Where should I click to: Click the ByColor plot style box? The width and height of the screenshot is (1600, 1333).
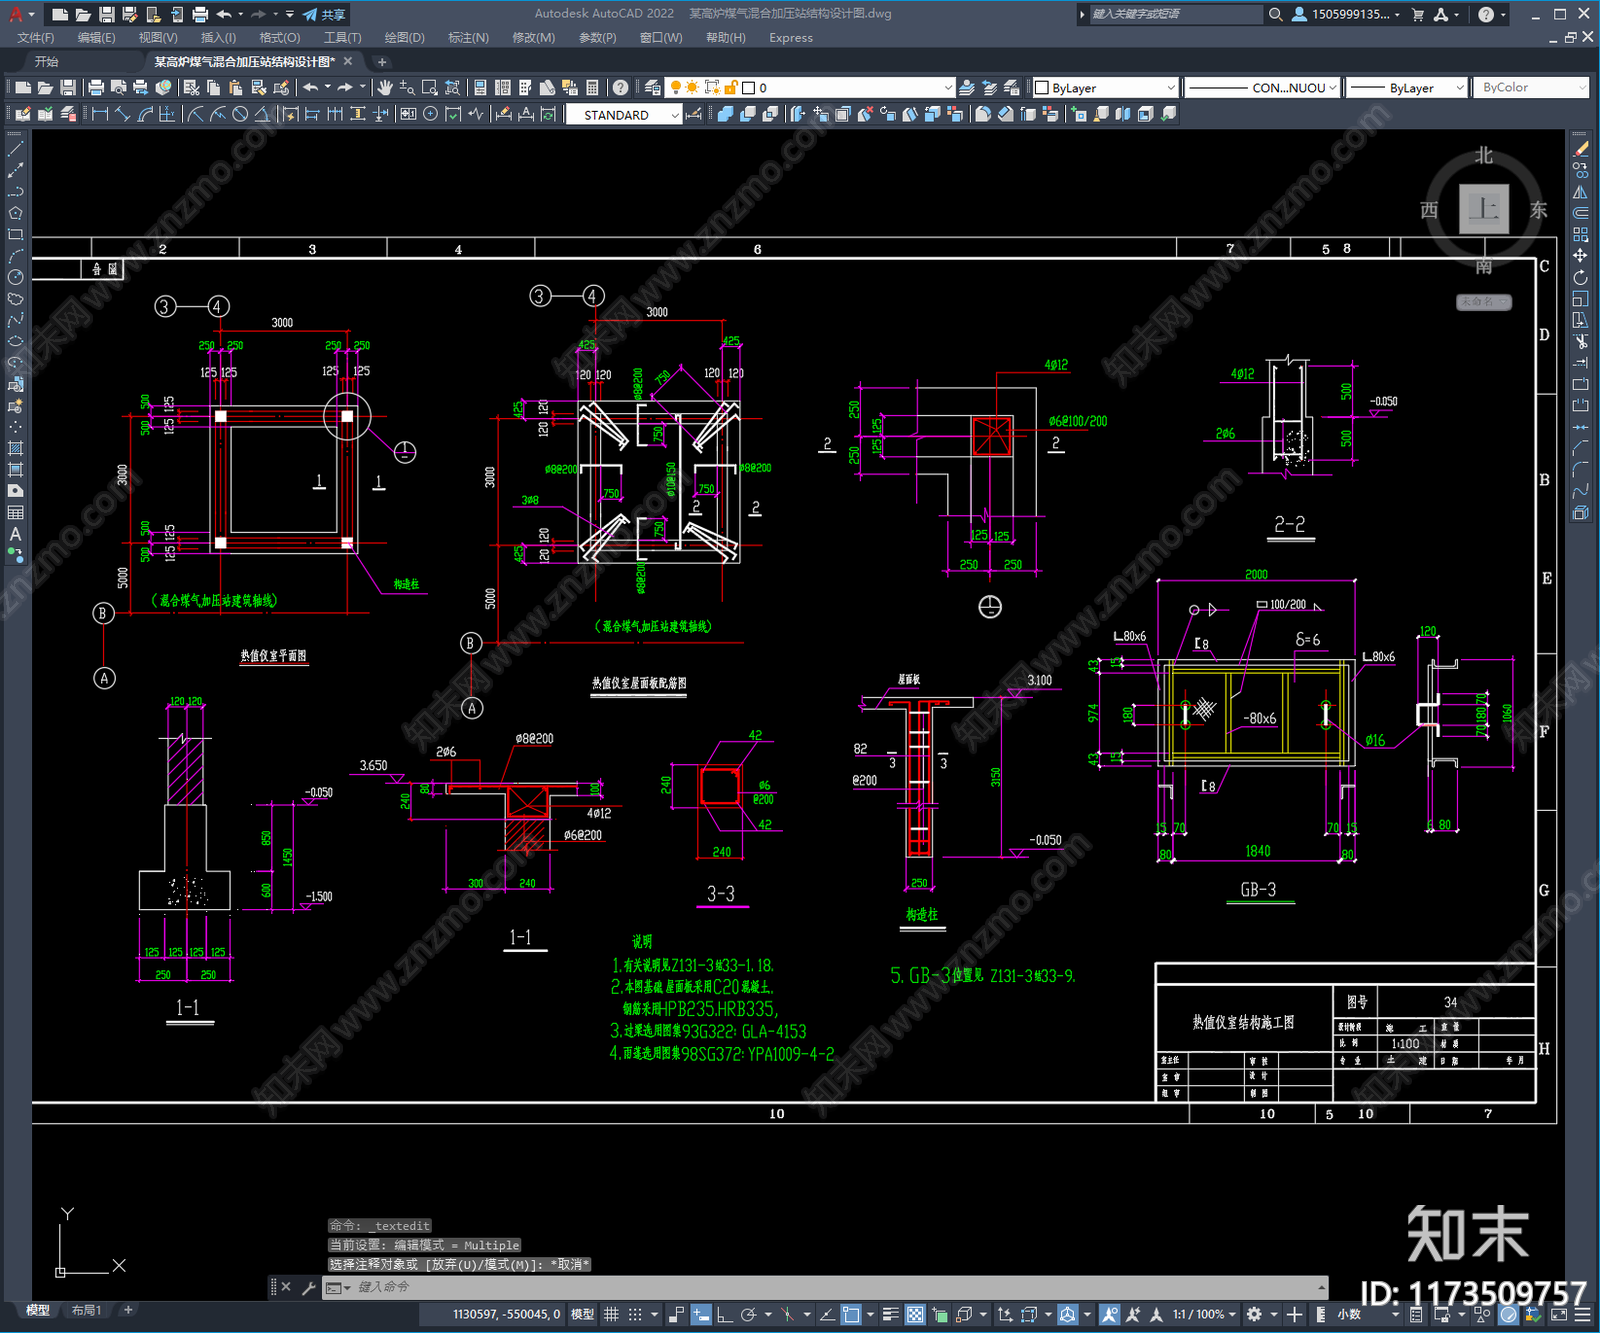1531,88
